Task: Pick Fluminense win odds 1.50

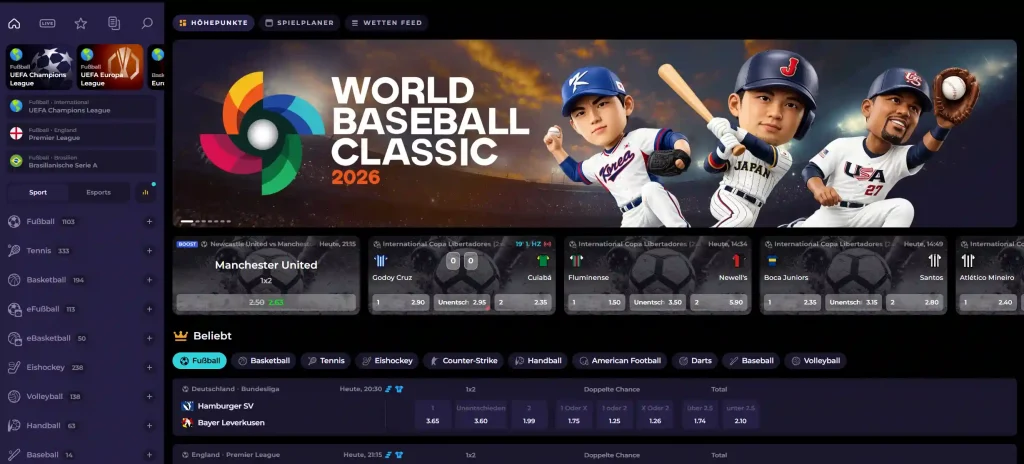Action: [597, 303]
